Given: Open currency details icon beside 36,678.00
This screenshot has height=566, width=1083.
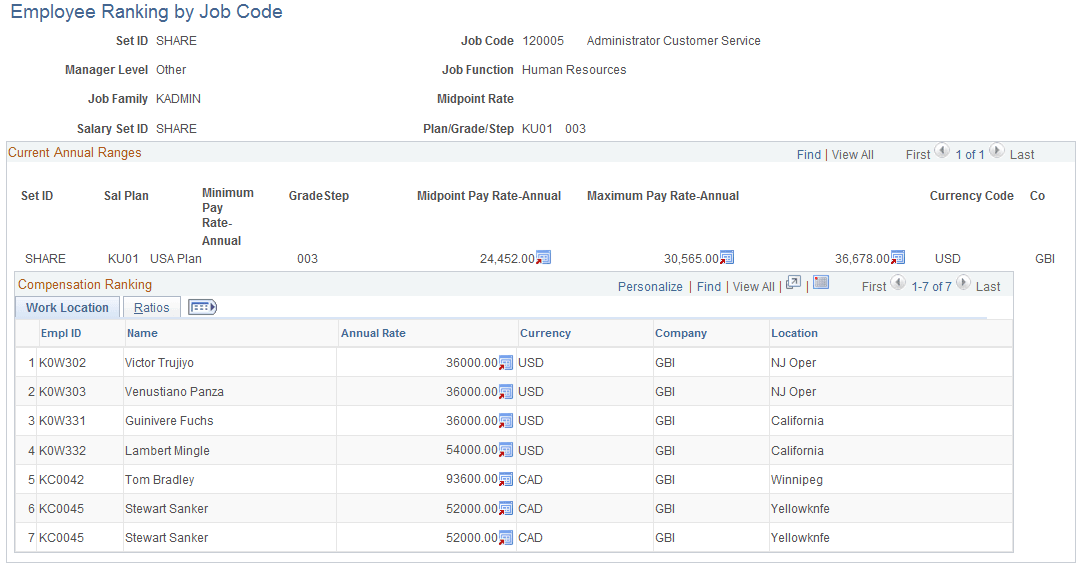Looking at the screenshot, I should click(898, 258).
